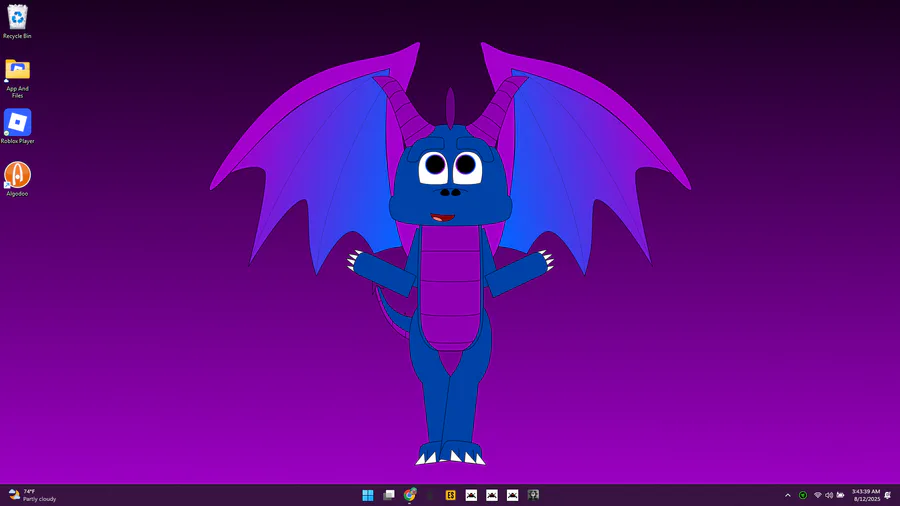Image resolution: width=900 pixels, height=506 pixels.
Task: Check the battery status icon
Action: coord(840,495)
